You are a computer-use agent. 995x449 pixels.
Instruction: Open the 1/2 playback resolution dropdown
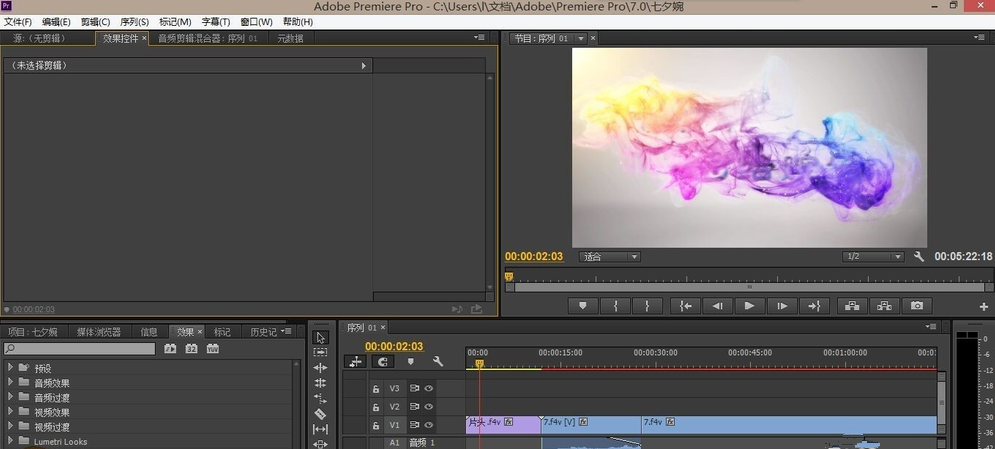pyautogui.click(x=873, y=257)
